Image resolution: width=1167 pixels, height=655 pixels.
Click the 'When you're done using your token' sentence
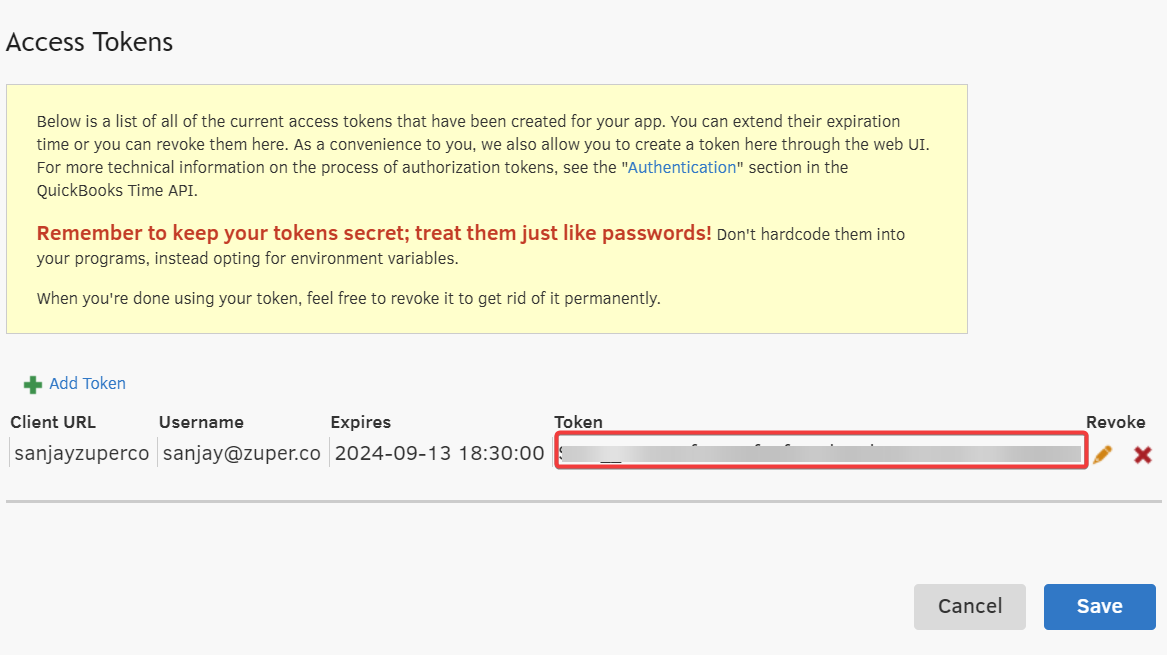(348, 298)
